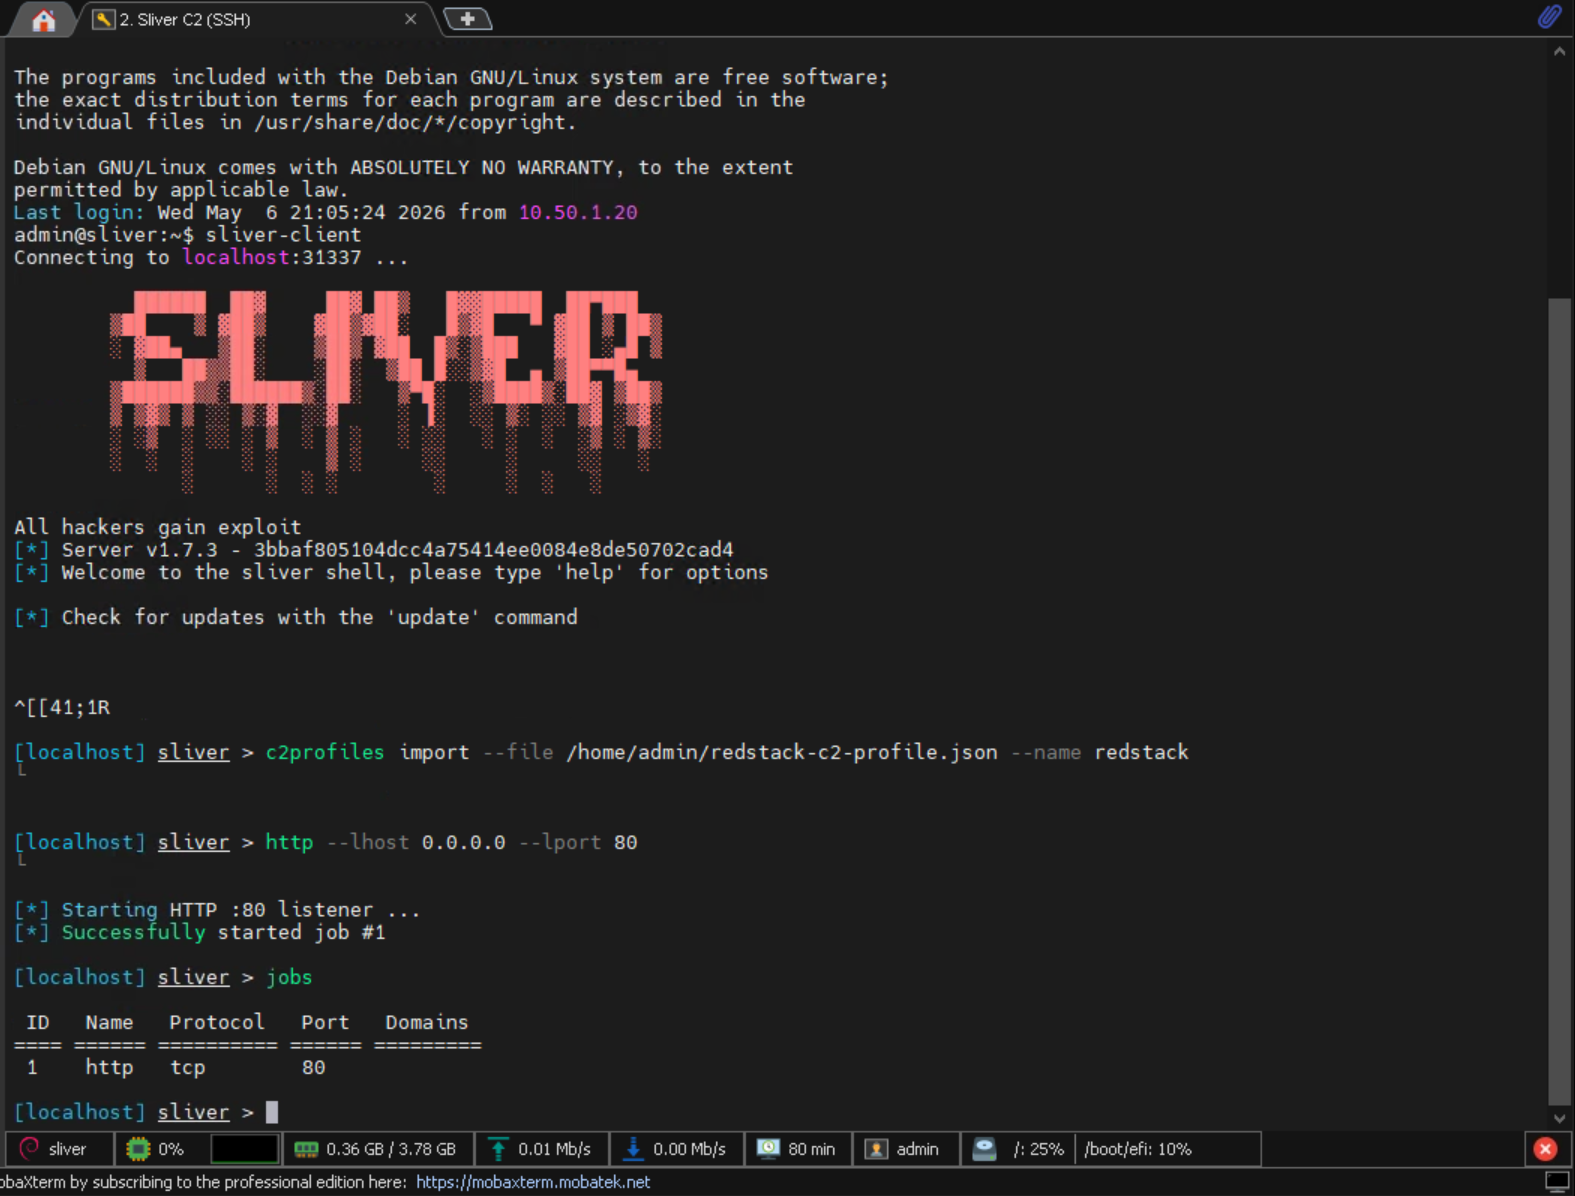This screenshot has width=1575, height=1196.
Task: Click the blue download arrow icon
Action: (x=633, y=1149)
